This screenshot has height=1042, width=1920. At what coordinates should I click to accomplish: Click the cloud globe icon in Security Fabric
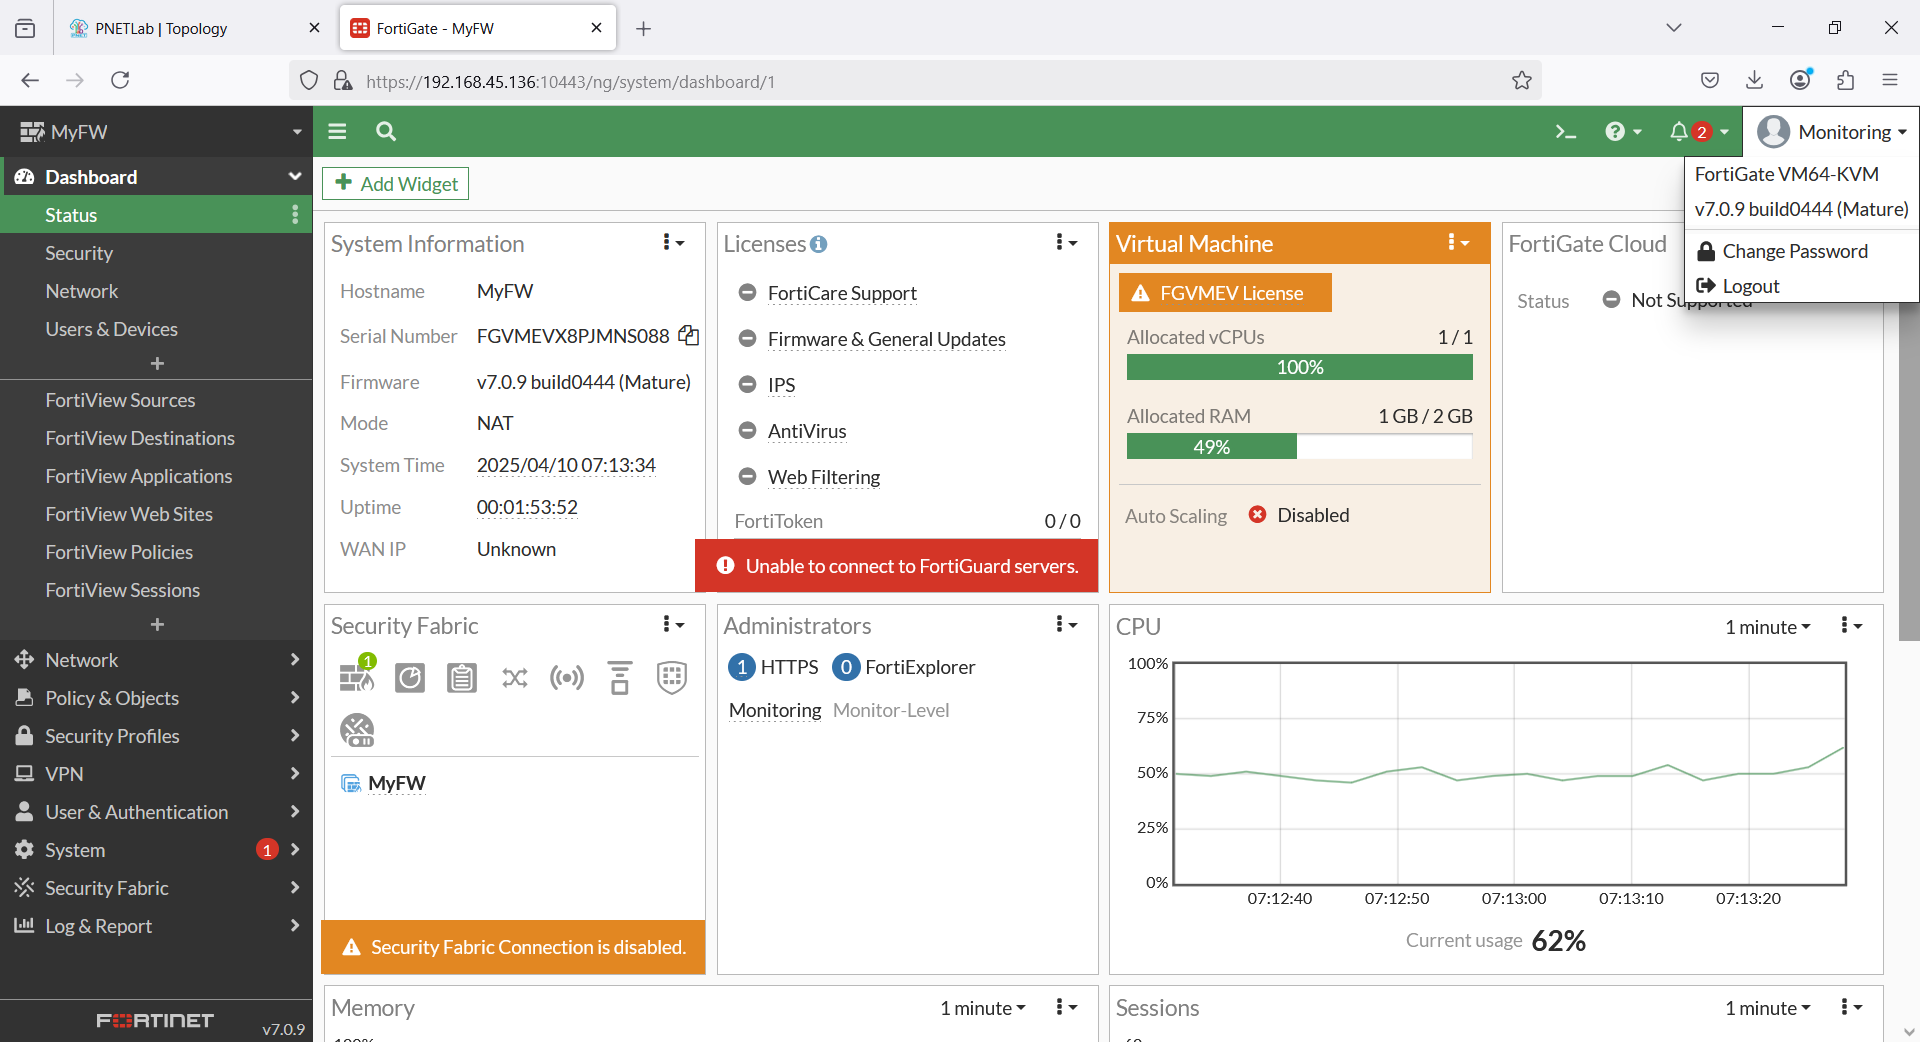(x=357, y=731)
